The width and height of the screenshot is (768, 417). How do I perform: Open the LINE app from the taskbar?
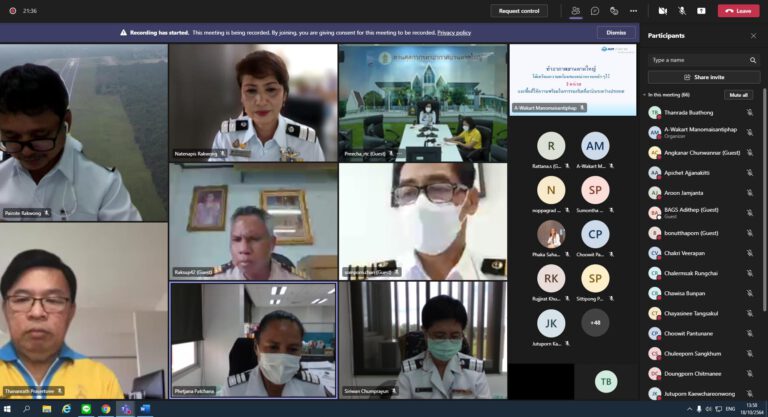(x=86, y=409)
